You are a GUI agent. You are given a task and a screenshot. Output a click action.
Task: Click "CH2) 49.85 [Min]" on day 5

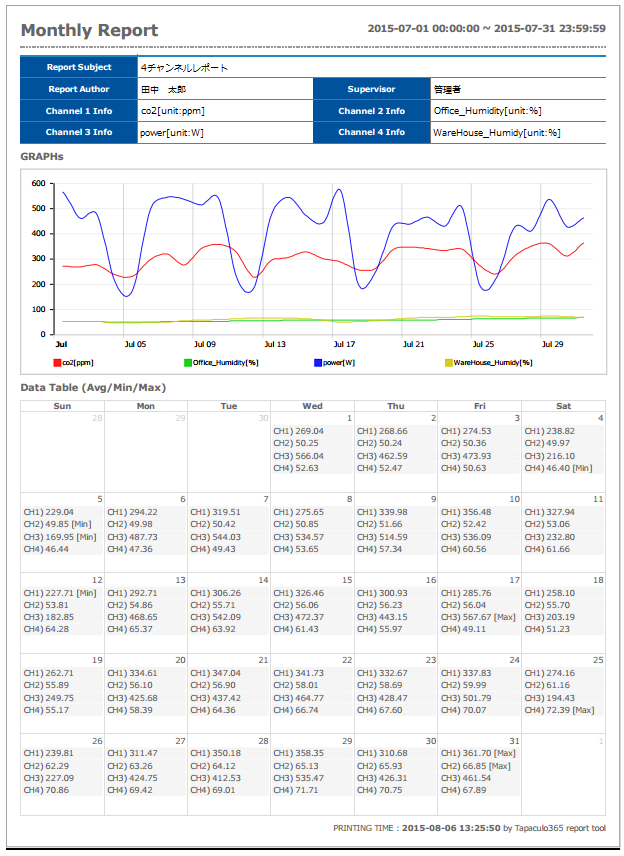pos(58,524)
